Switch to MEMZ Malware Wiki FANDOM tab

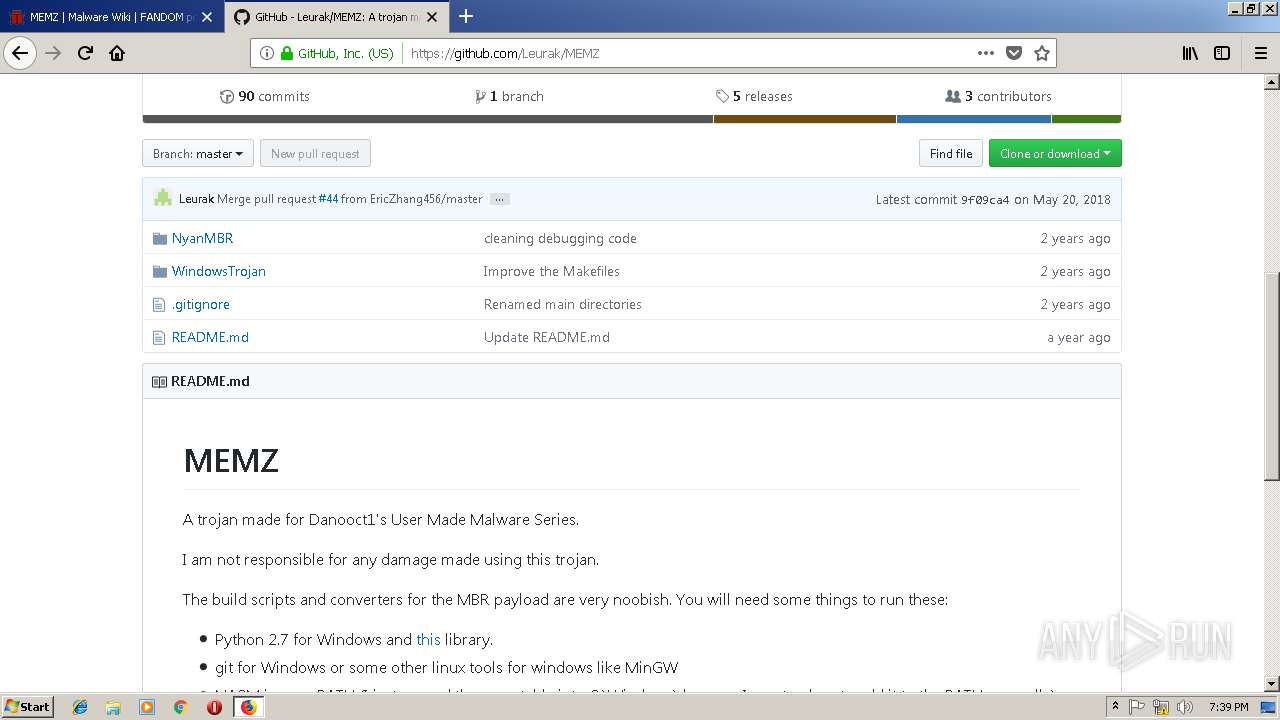(110, 17)
